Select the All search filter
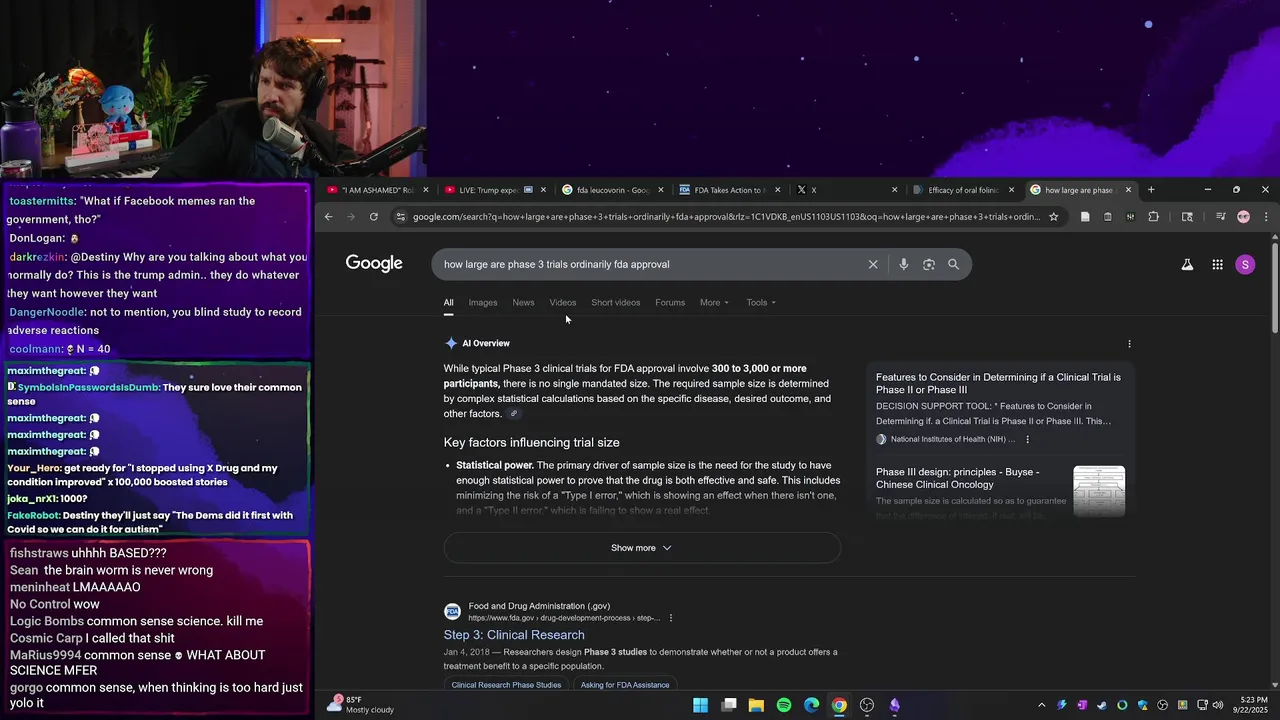The width and height of the screenshot is (1280, 720). (x=448, y=303)
